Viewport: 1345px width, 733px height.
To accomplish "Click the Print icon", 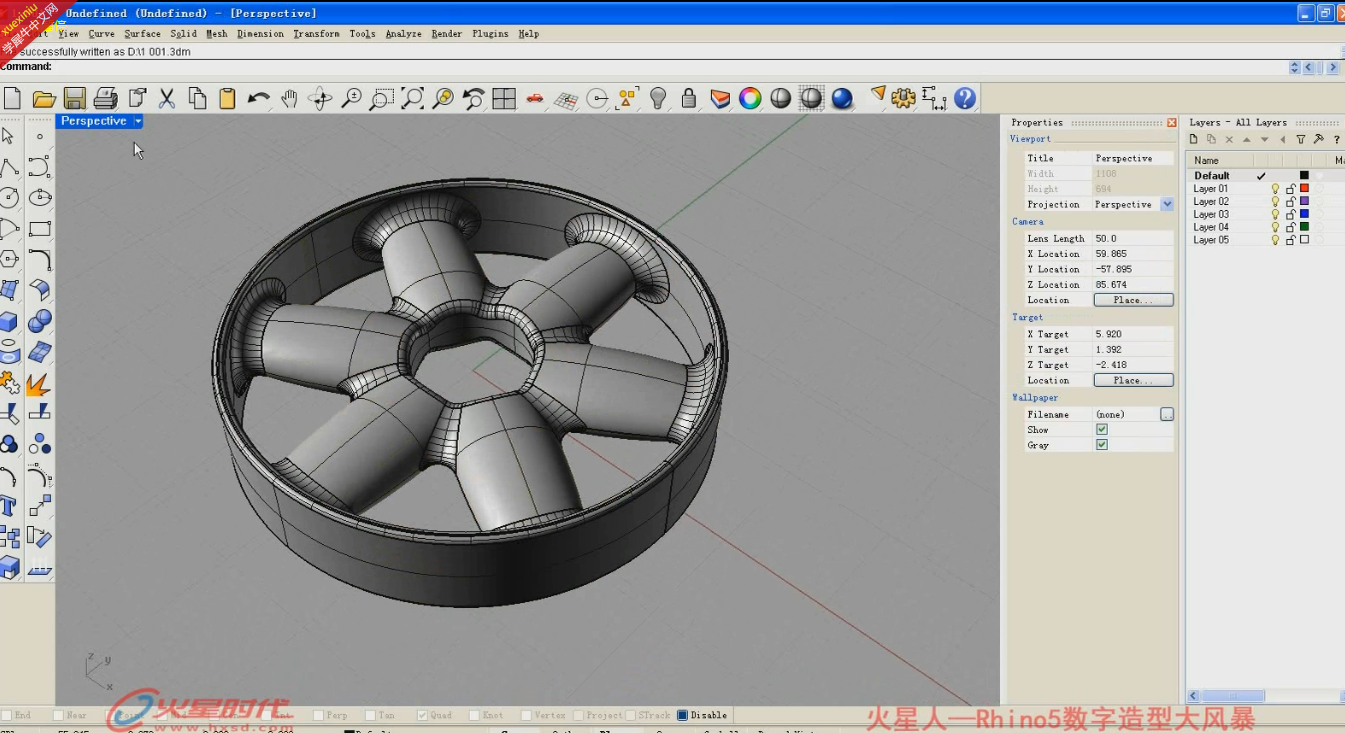I will pos(105,98).
